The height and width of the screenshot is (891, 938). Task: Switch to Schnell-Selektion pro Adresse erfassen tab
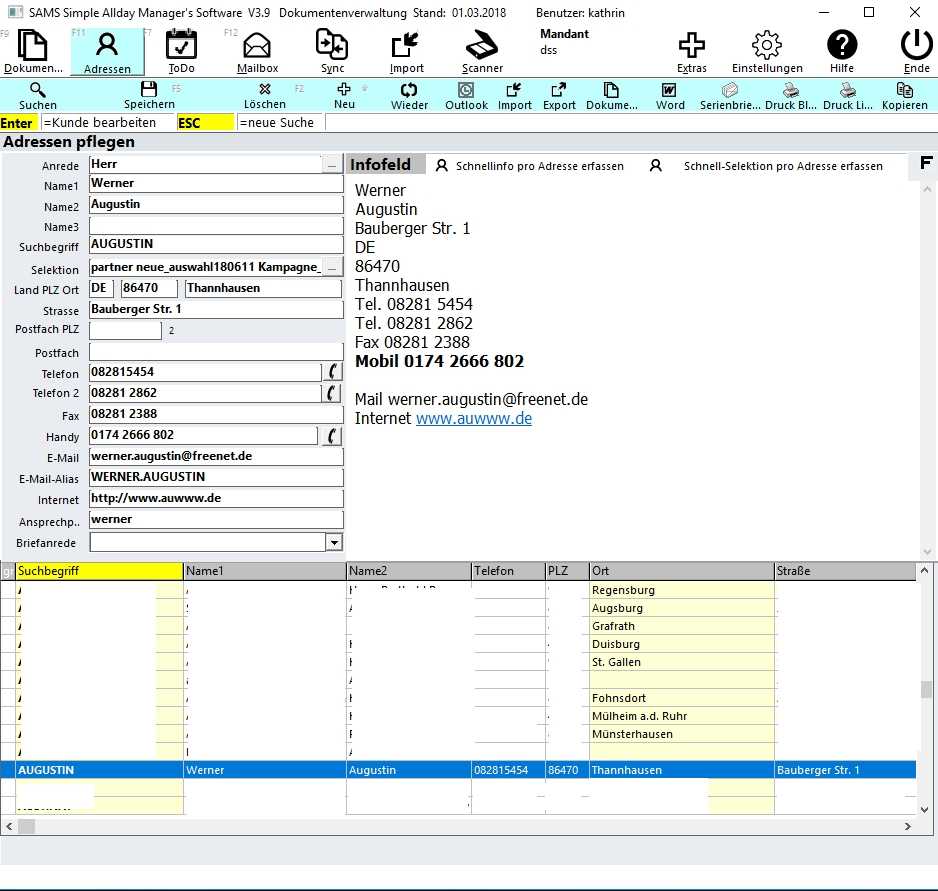(x=770, y=166)
